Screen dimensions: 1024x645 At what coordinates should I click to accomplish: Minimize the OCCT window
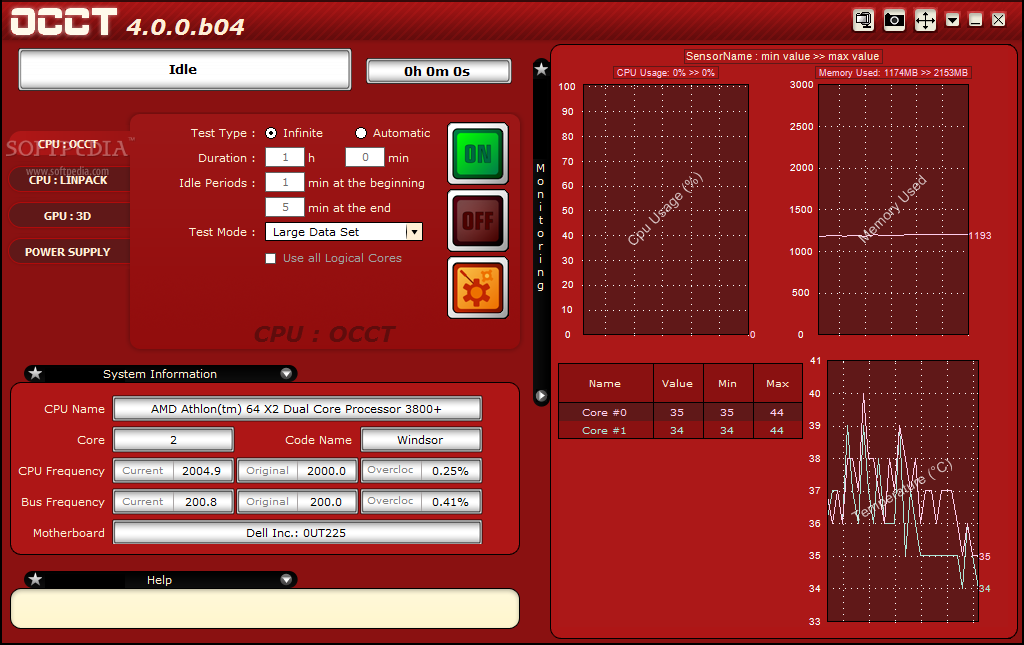[x=975, y=20]
